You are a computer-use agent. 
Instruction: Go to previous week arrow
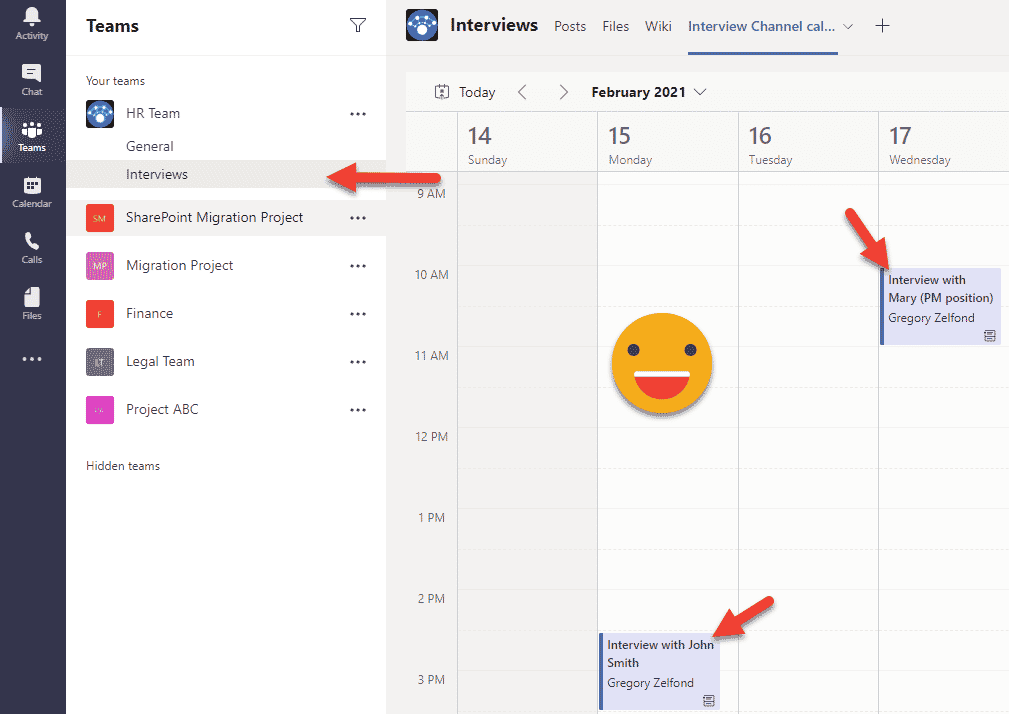point(523,92)
